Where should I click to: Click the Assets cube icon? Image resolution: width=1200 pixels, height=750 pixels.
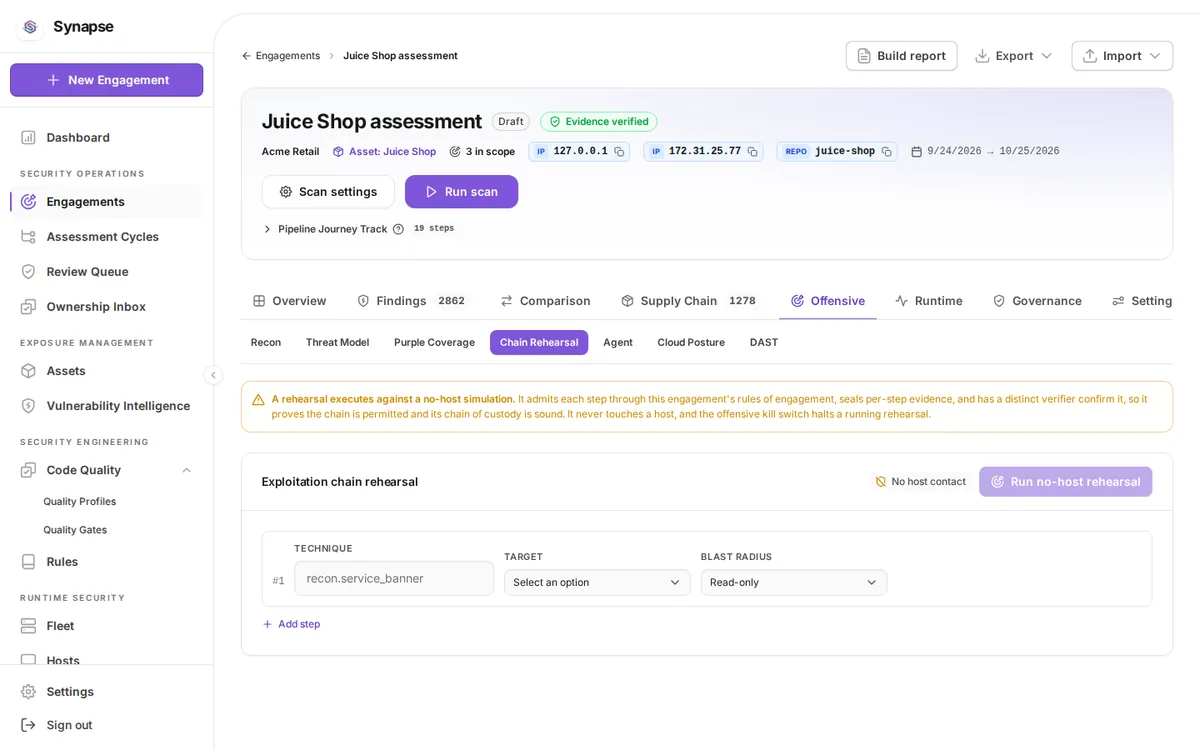28,371
